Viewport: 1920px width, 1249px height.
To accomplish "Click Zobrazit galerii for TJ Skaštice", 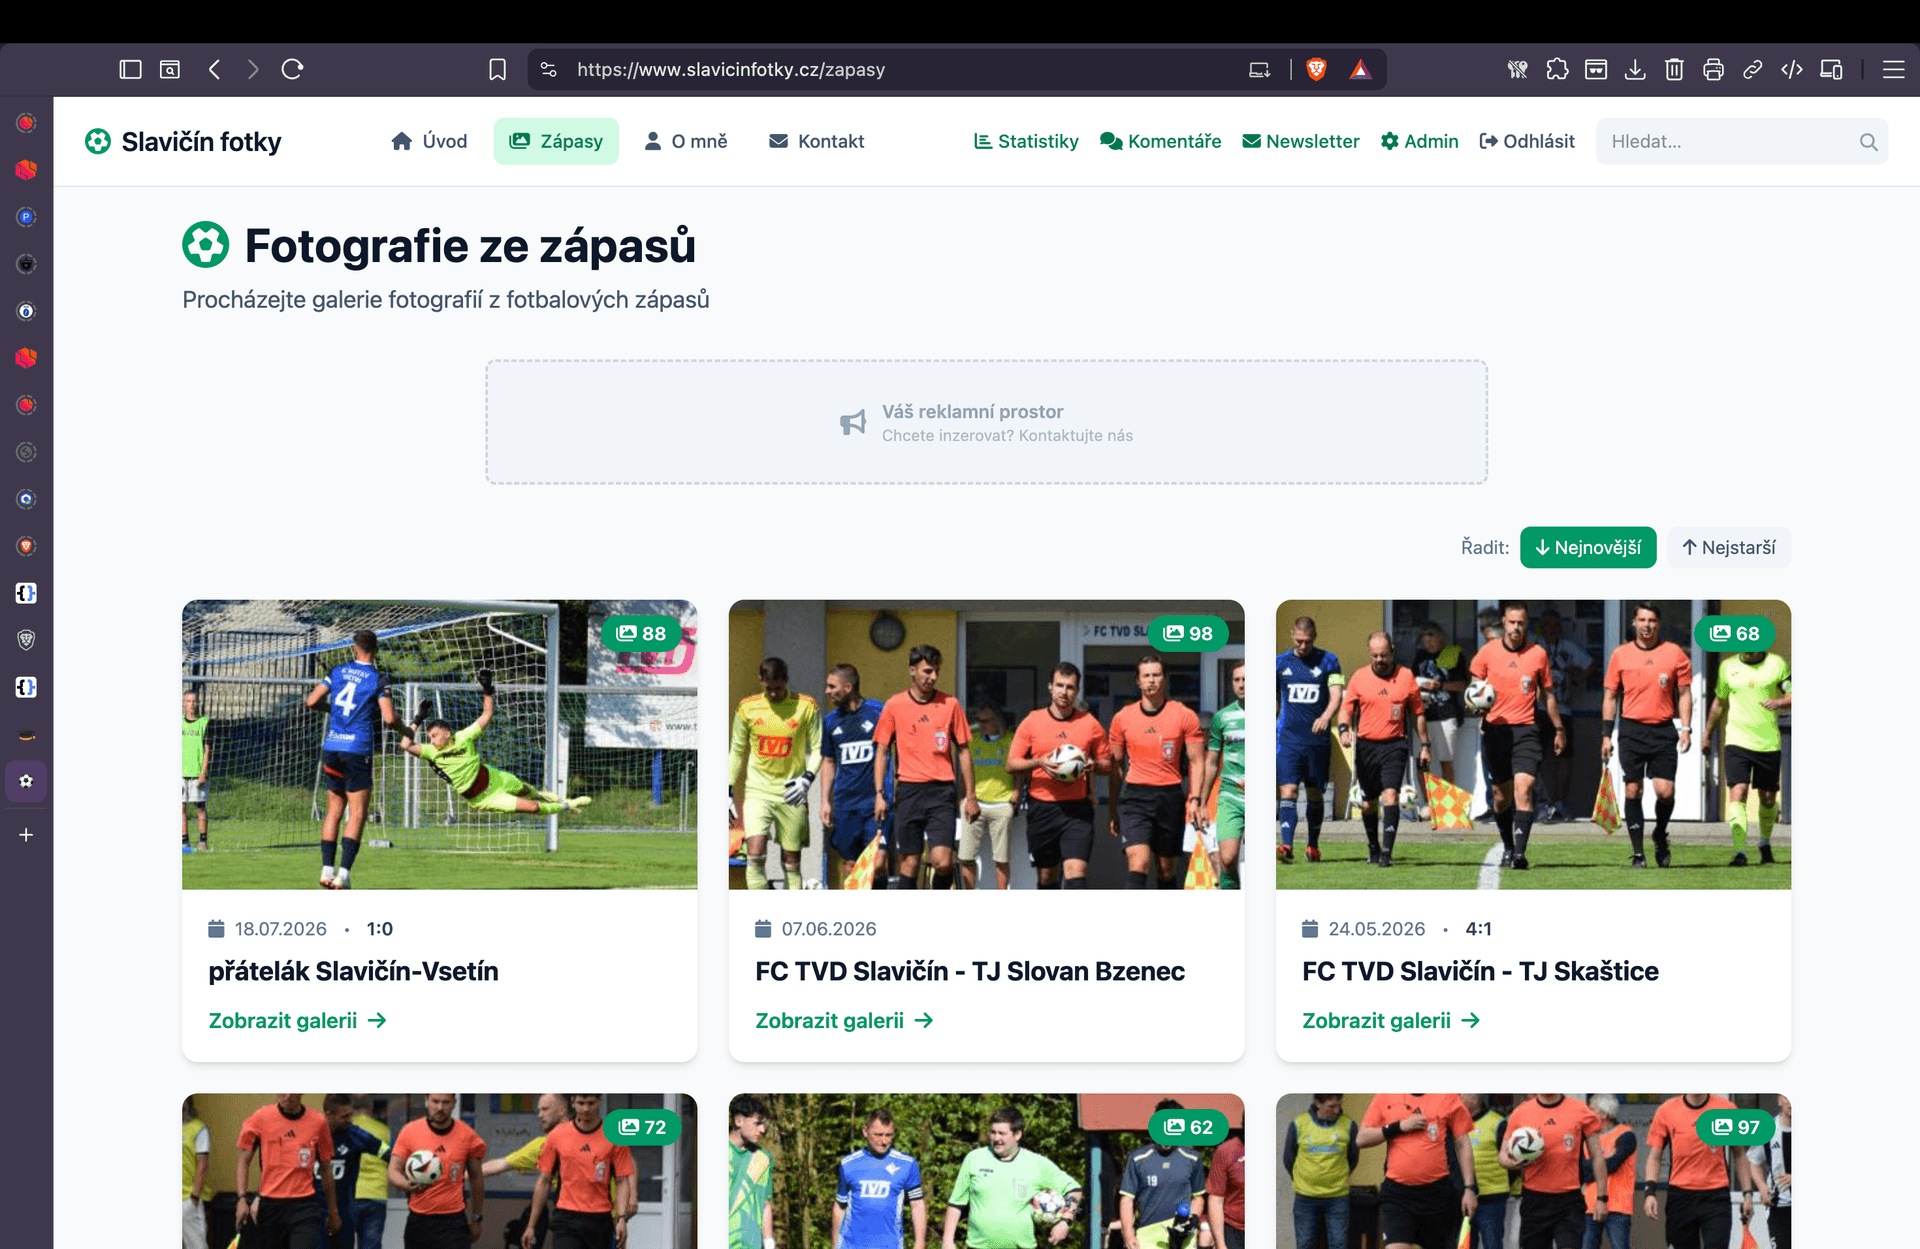I will click(x=1391, y=1020).
